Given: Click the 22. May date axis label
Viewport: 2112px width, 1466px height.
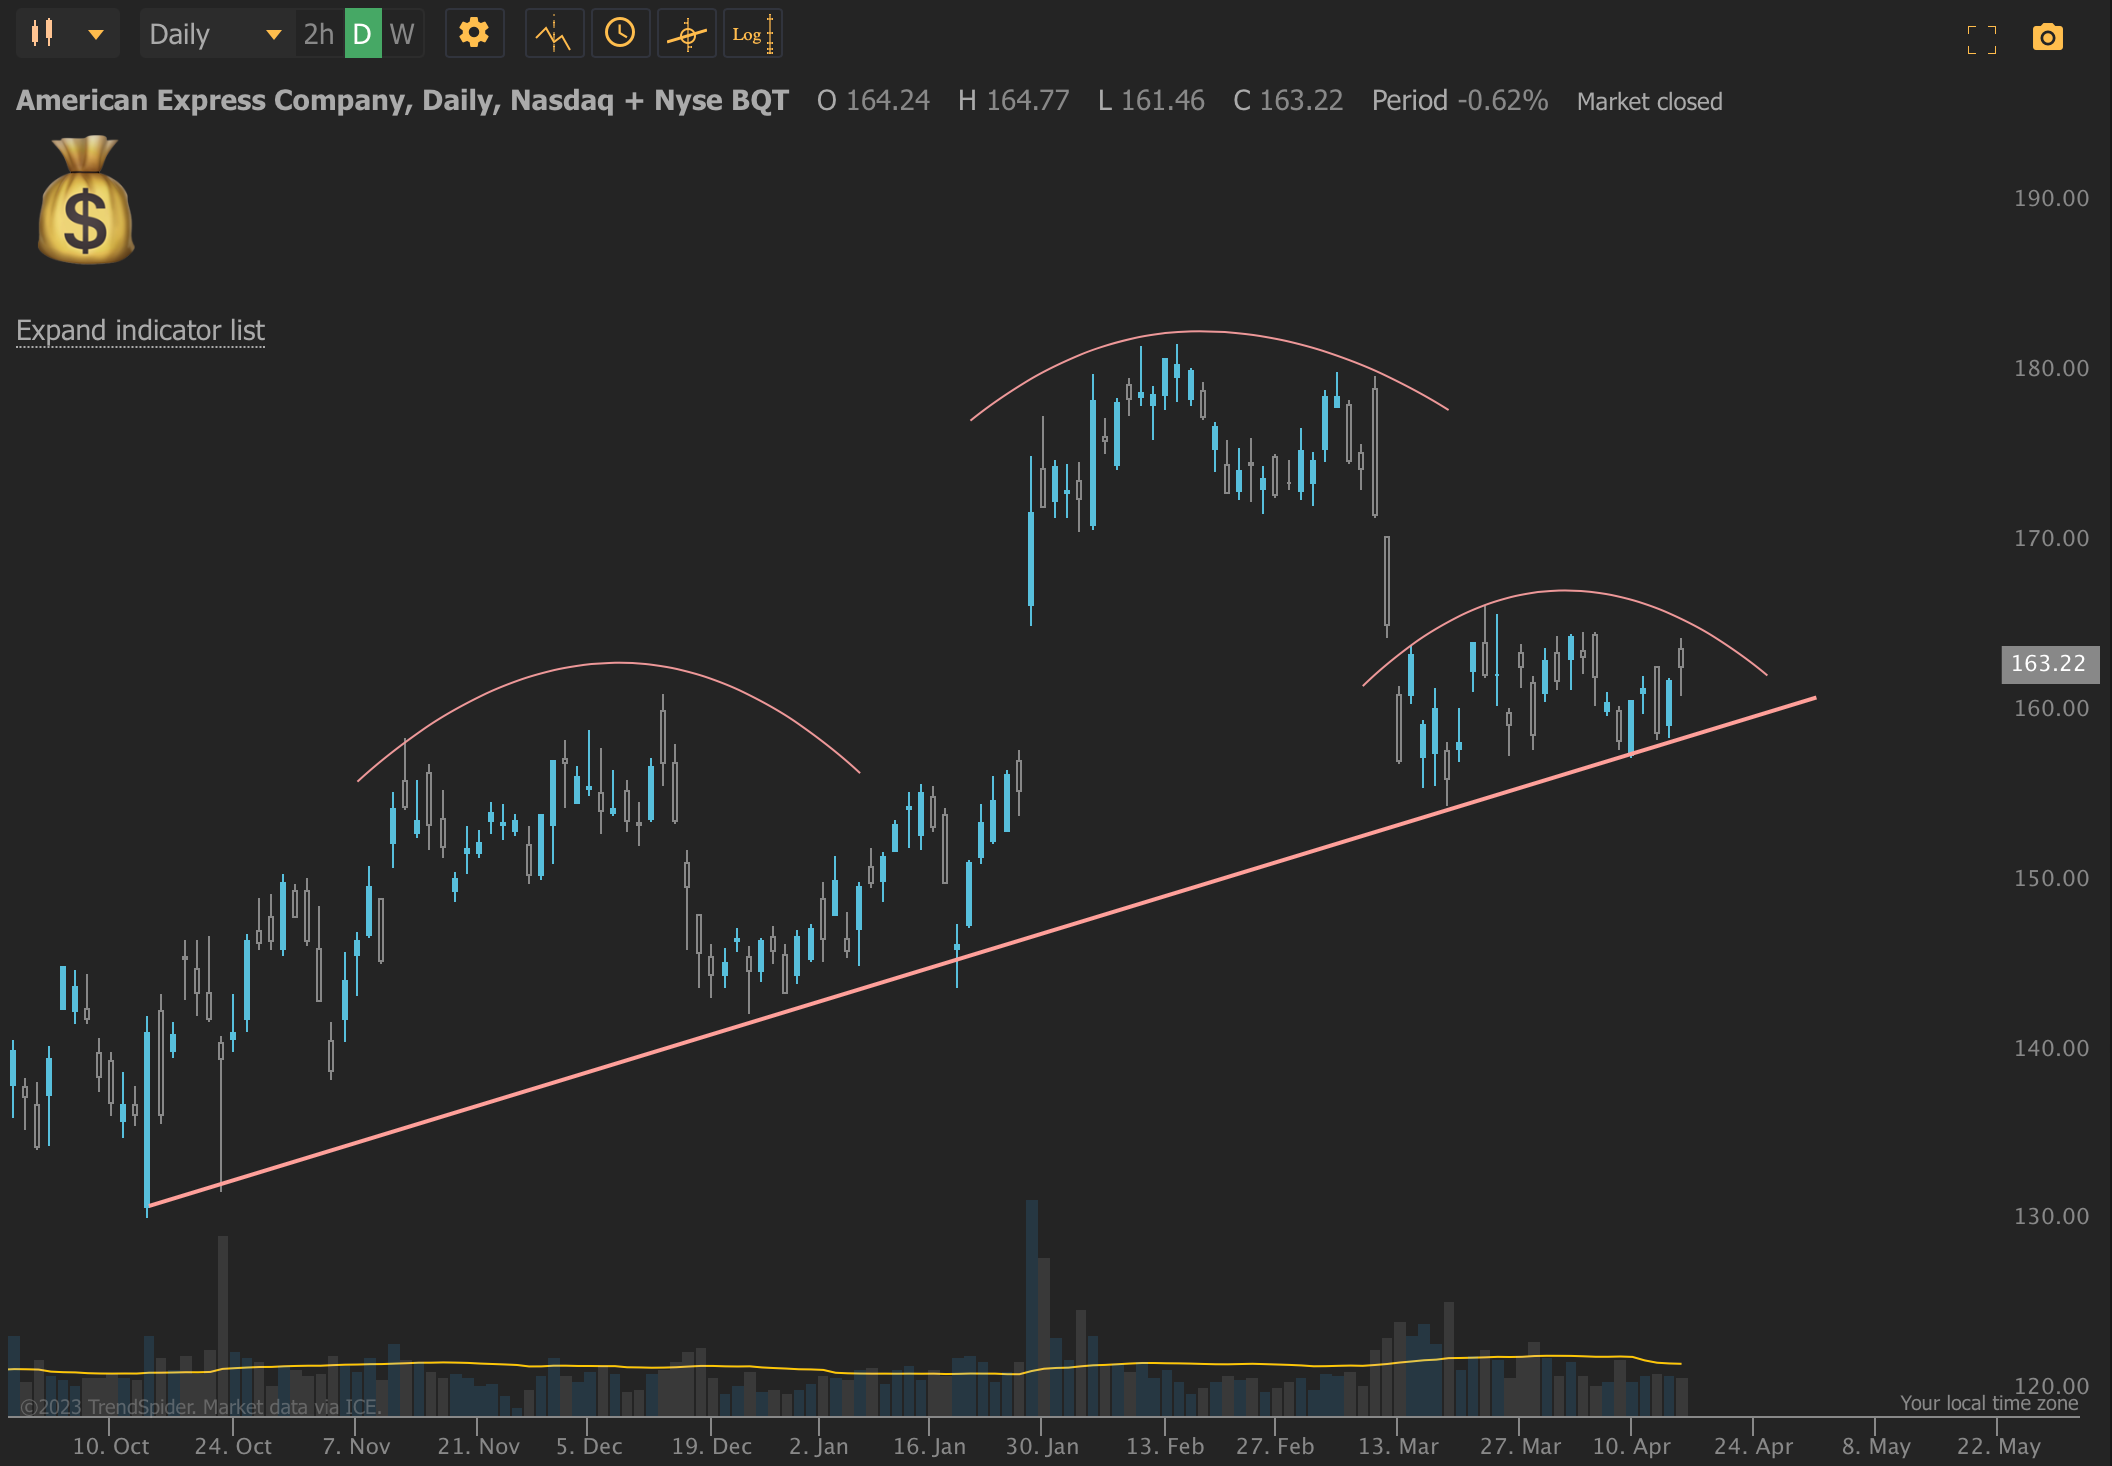Looking at the screenshot, I should click(x=1998, y=1446).
